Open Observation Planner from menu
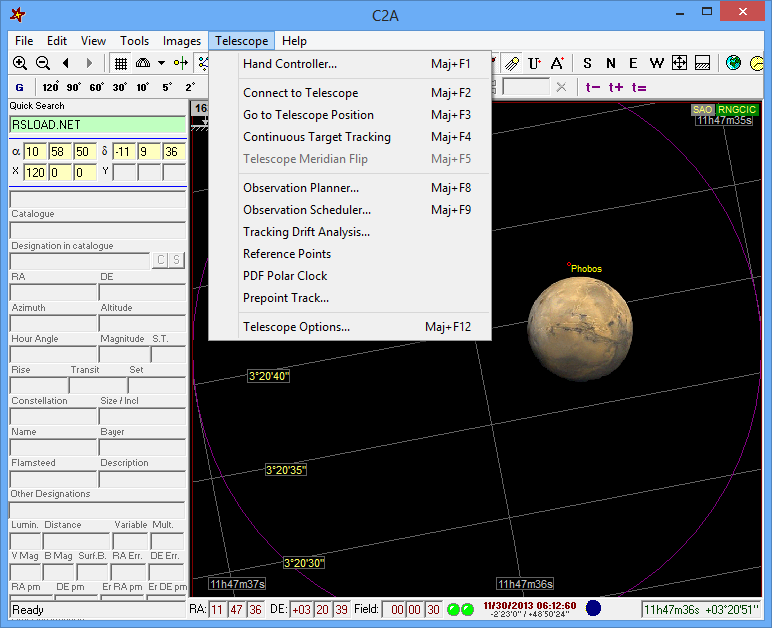 pyautogui.click(x=300, y=188)
